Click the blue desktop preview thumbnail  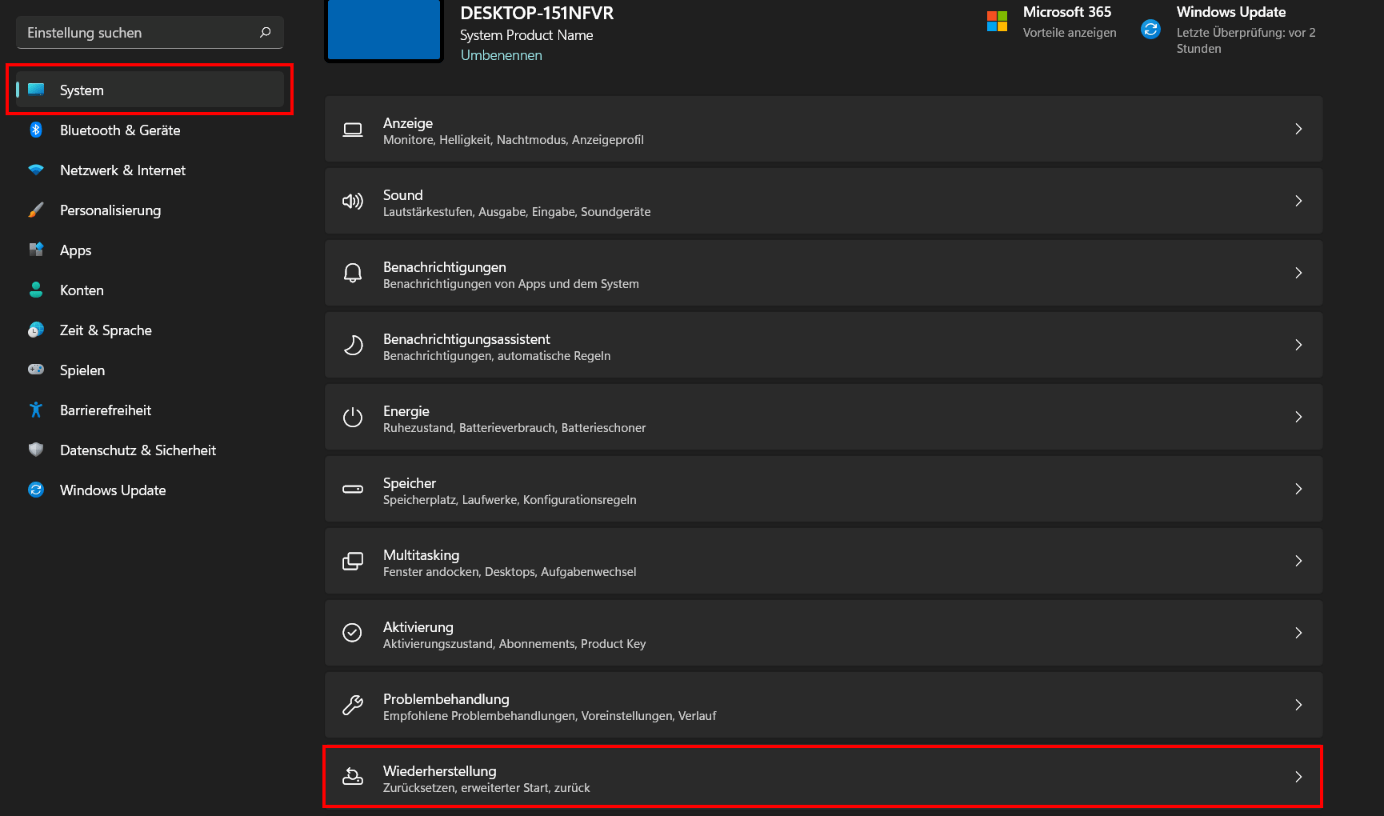point(384,30)
